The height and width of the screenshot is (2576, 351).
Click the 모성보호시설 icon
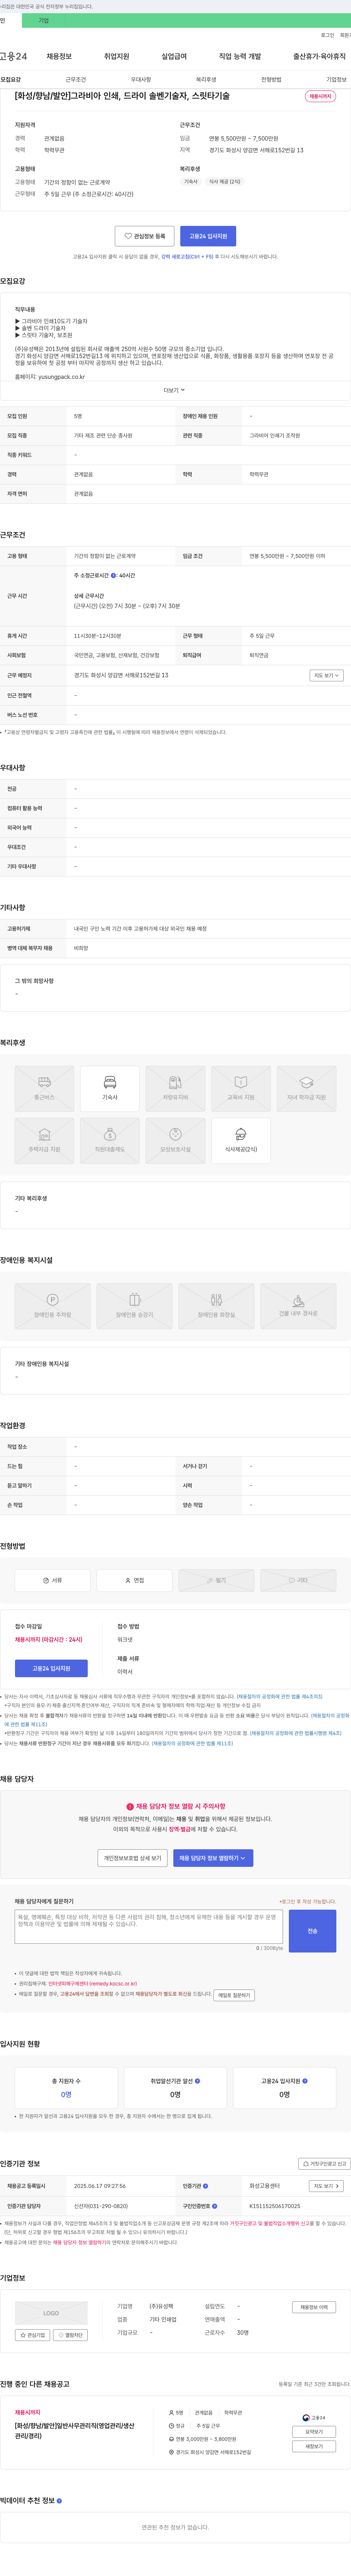[x=175, y=1141]
